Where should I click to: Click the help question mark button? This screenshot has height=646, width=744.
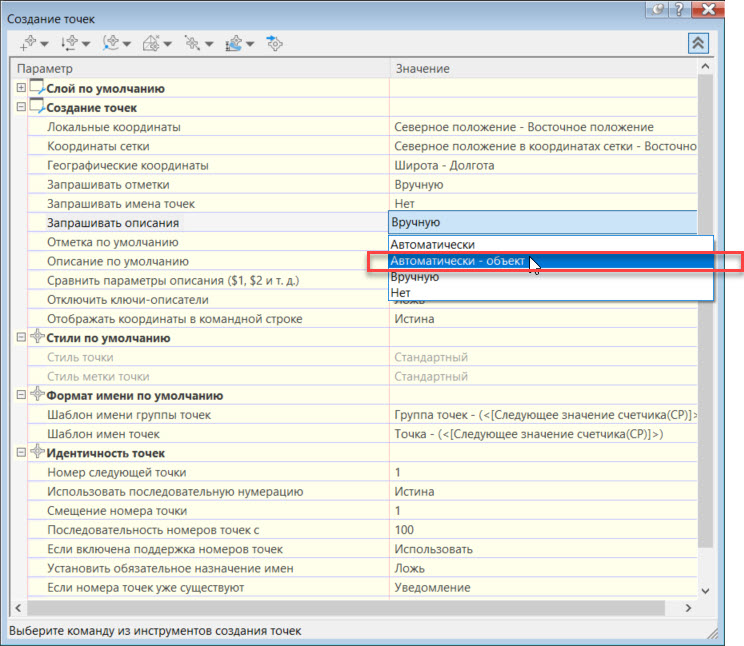click(679, 9)
